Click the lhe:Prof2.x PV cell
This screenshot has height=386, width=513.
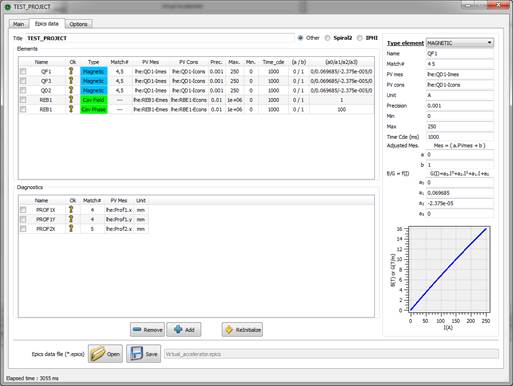click(119, 229)
